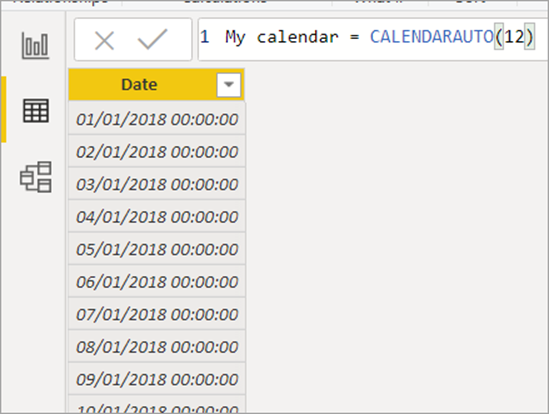Click inside the DAX formula bar

tap(373, 40)
